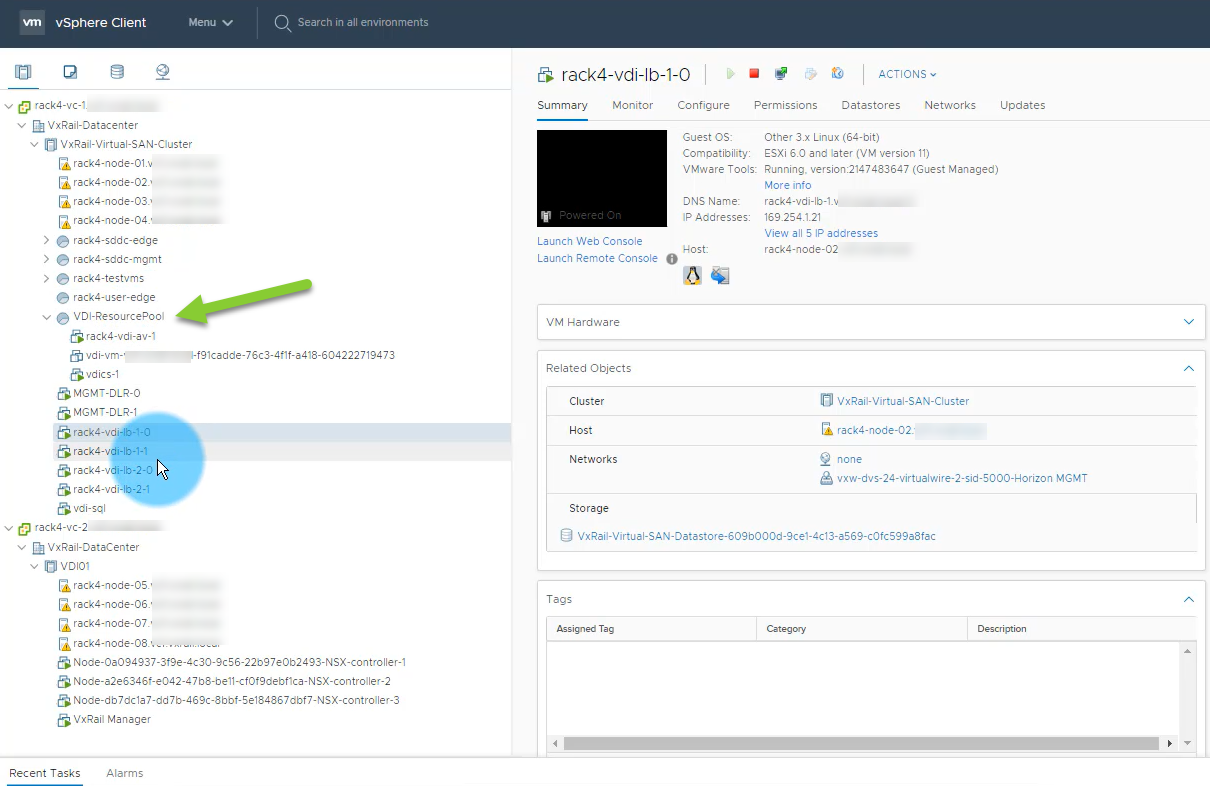Click the red Power Off icon
1210x786 pixels.
pyautogui.click(x=755, y=74)
